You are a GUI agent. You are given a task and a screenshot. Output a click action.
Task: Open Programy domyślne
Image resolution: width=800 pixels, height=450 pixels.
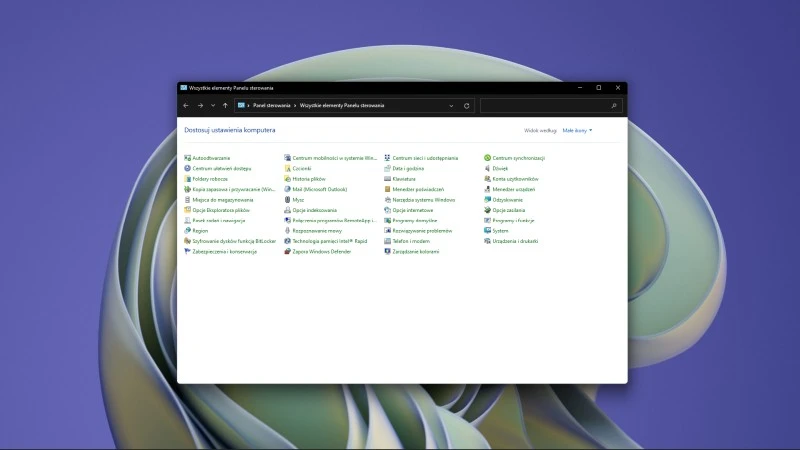(x=411, y=221)
